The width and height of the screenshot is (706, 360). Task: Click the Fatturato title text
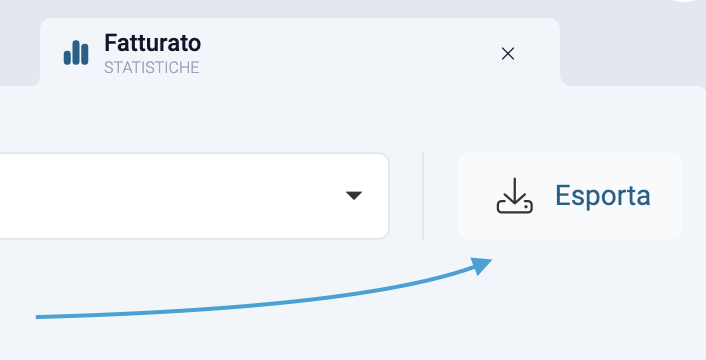[153, 43]
